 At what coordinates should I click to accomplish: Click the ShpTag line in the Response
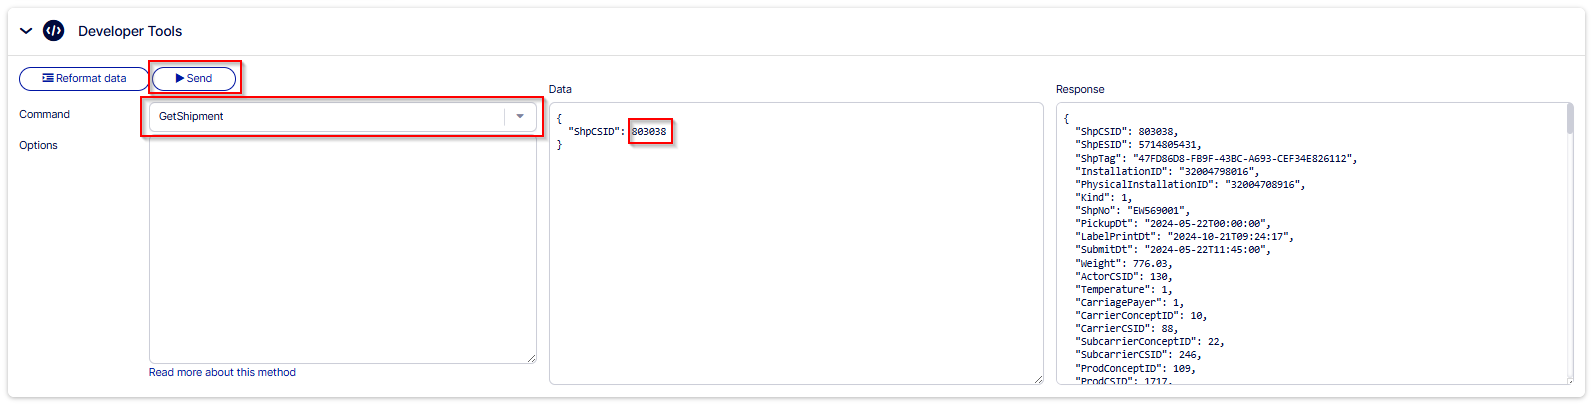pyautogui.click(x=1215, y=158)
